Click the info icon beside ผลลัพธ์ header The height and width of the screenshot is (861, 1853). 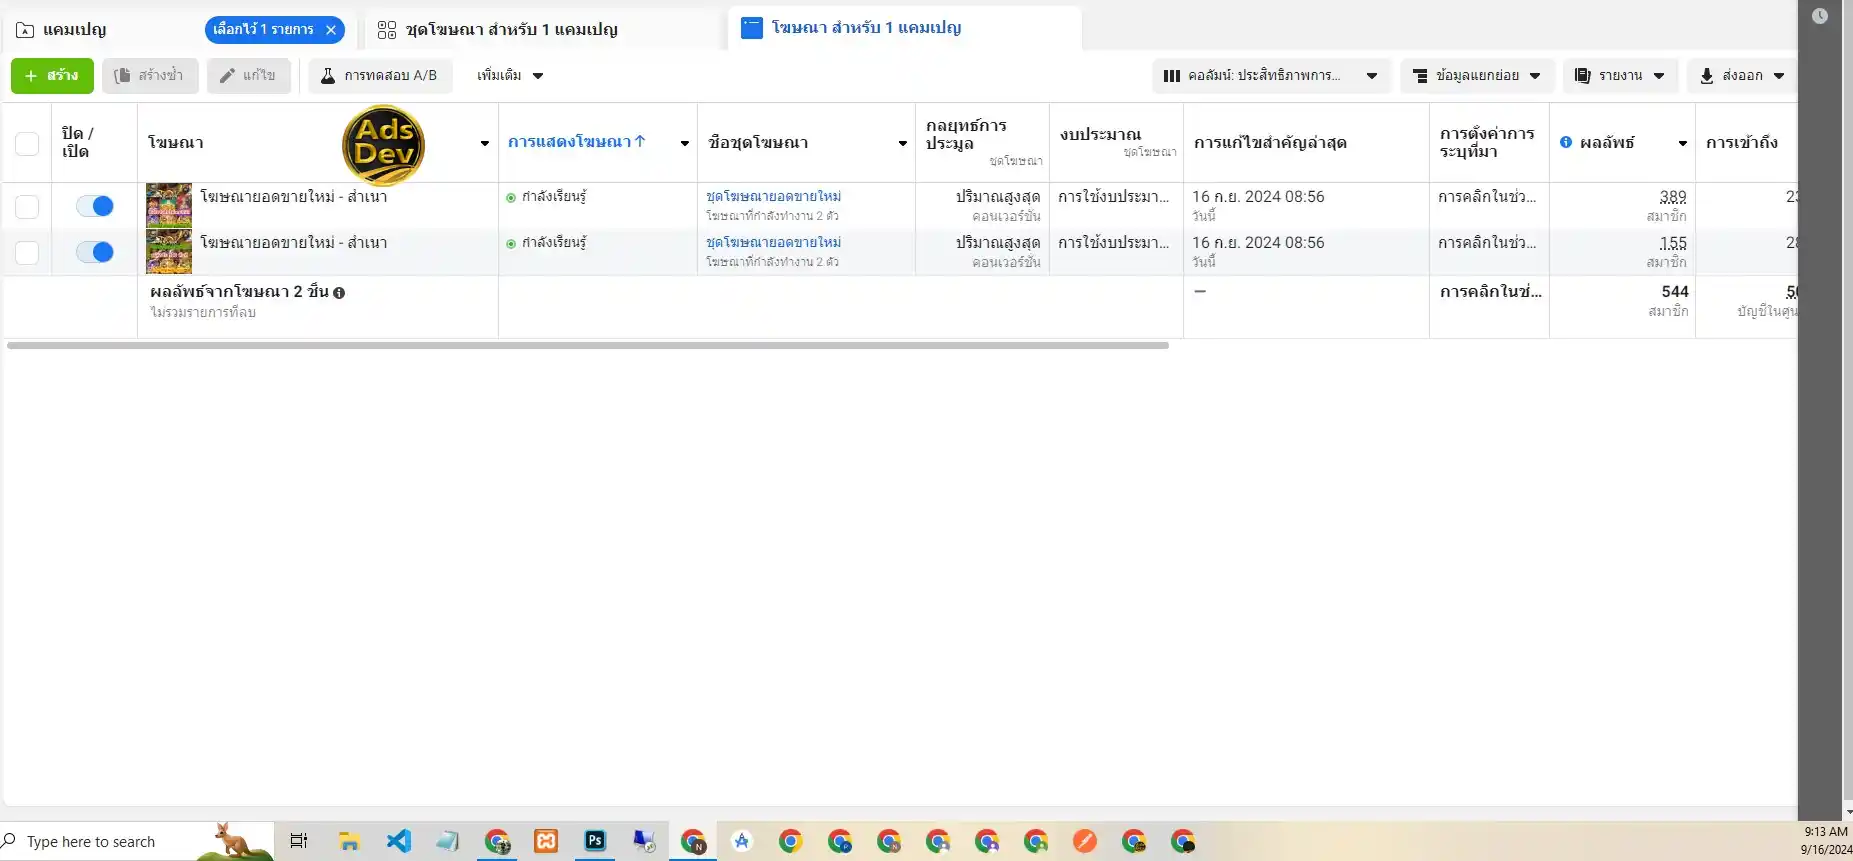coord(1566,142)
